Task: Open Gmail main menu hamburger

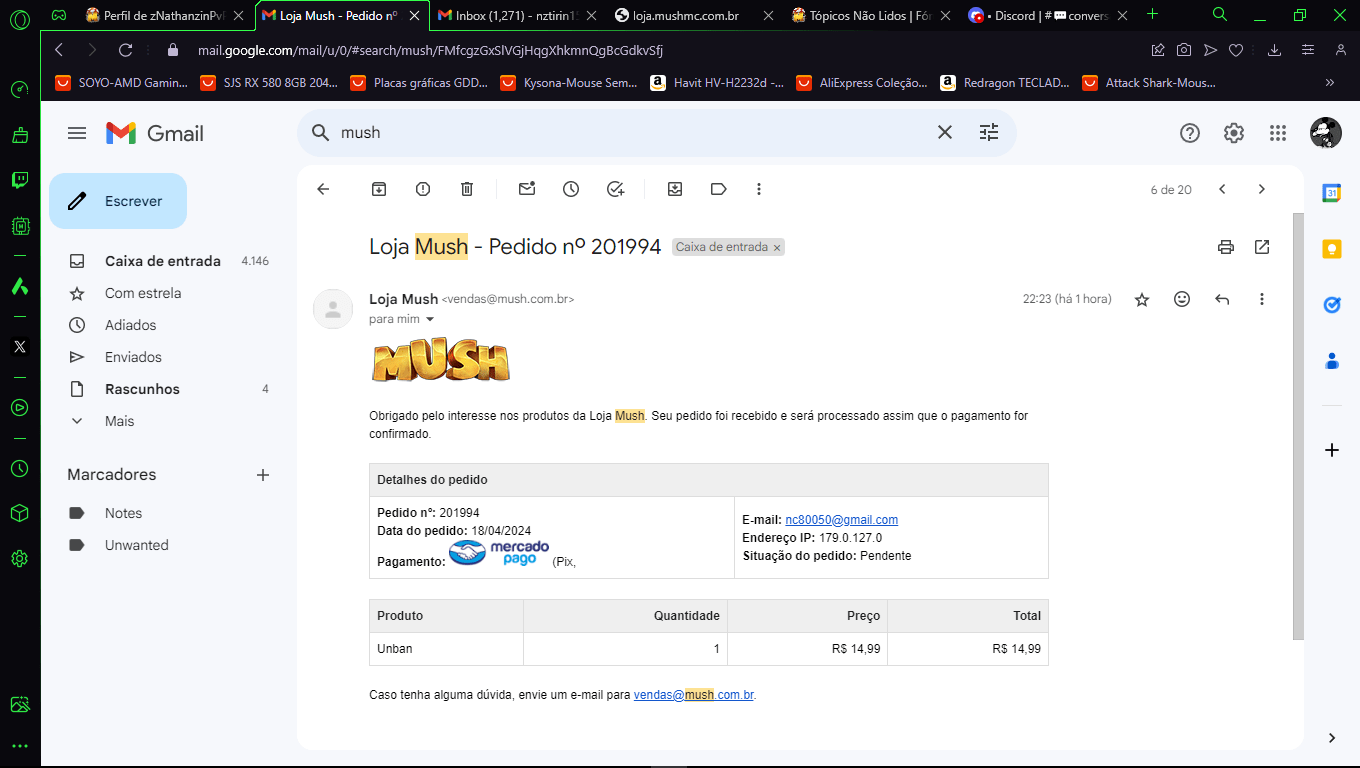Action: 77,133
